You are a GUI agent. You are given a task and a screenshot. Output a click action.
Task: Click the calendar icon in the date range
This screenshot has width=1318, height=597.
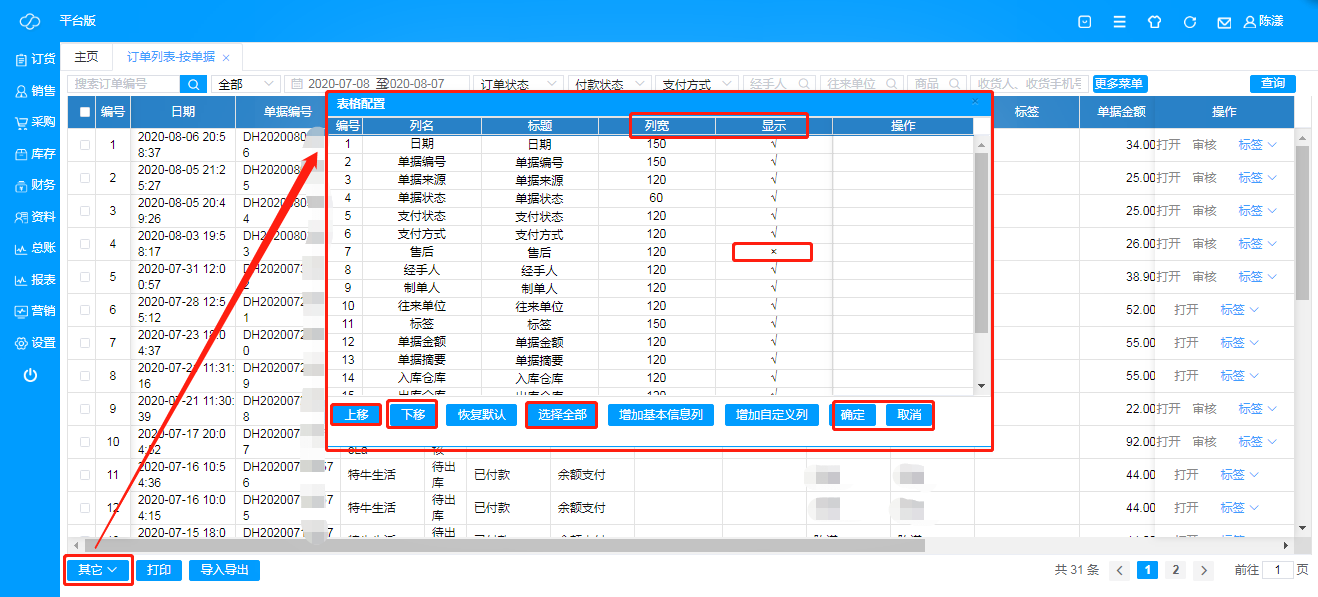[x=295, y=84]
